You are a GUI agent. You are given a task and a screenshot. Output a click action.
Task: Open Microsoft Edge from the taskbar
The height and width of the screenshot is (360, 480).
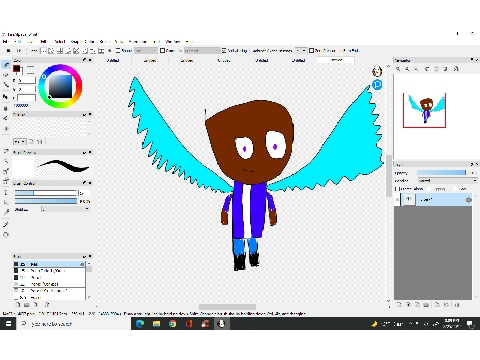(140, 323)
